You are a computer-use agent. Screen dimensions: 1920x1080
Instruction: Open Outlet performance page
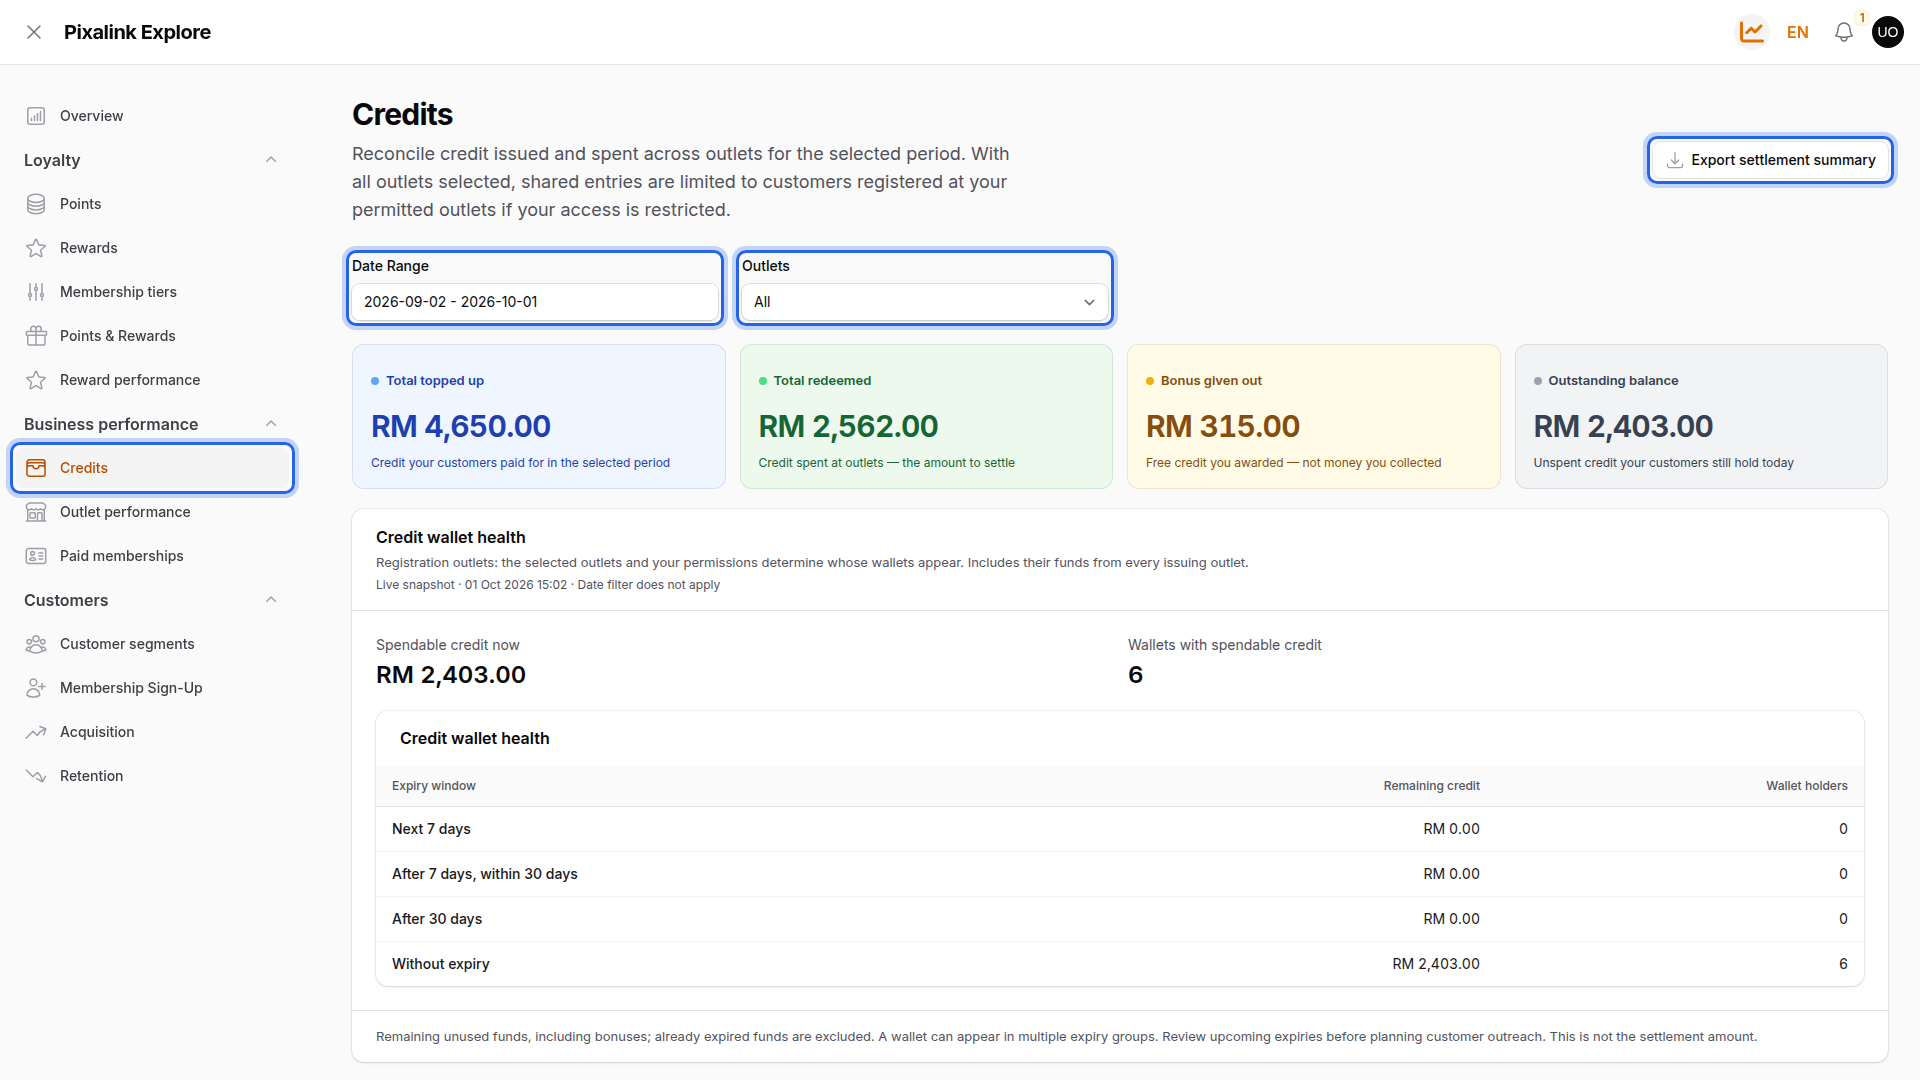(x=152, y=512)
